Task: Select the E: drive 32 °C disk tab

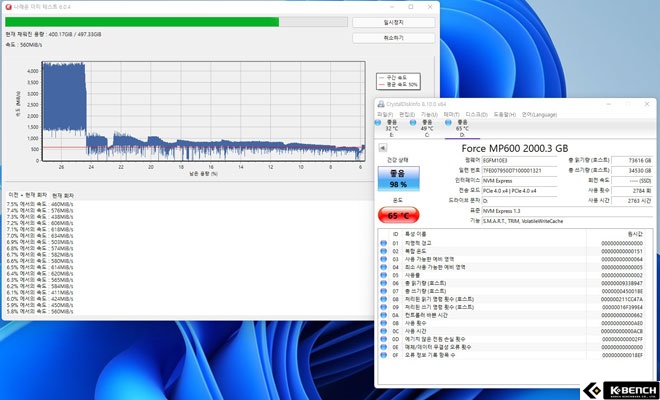Action: pyautogui.click(x=391, y=128)
